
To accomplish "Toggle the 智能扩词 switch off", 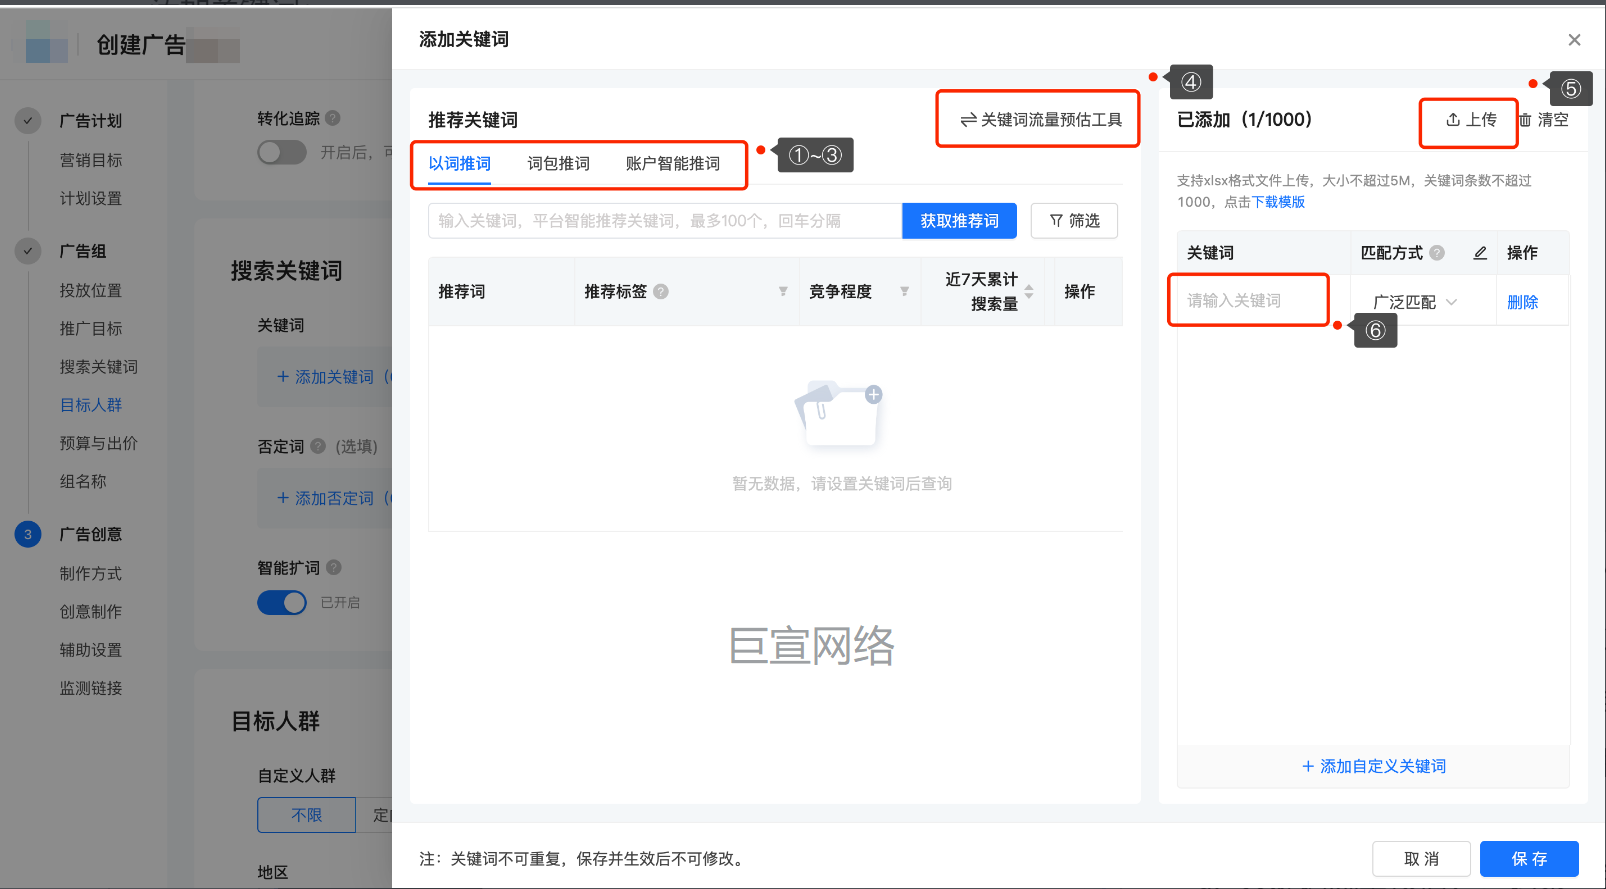I will click(282, 603).
